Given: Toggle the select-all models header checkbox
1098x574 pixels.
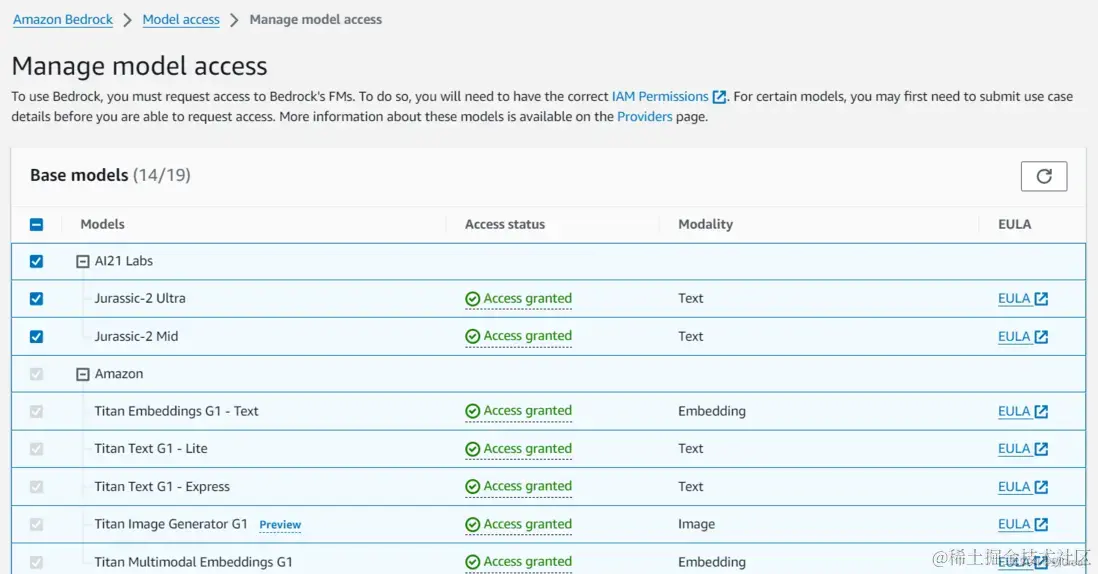Looking at the screenshot, I should [37, 225].
